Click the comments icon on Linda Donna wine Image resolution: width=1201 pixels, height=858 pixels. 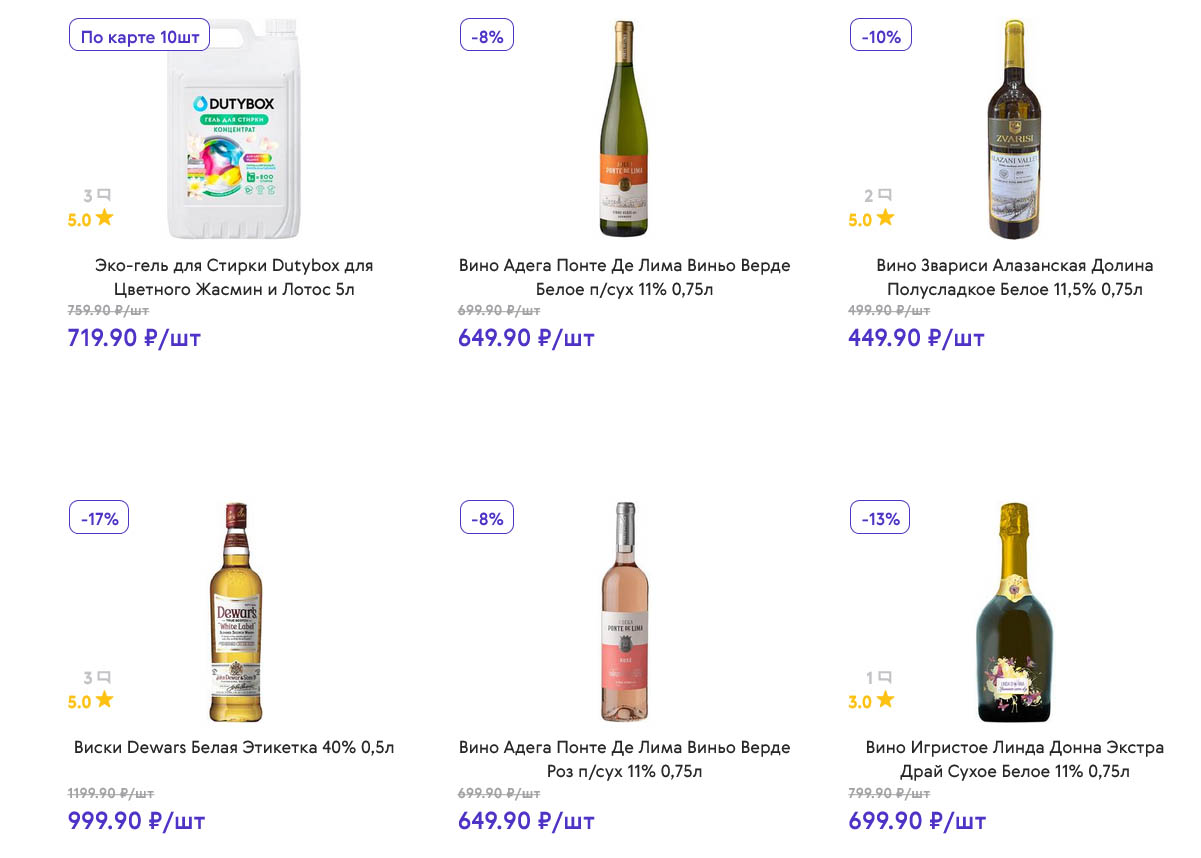[884, 678]
